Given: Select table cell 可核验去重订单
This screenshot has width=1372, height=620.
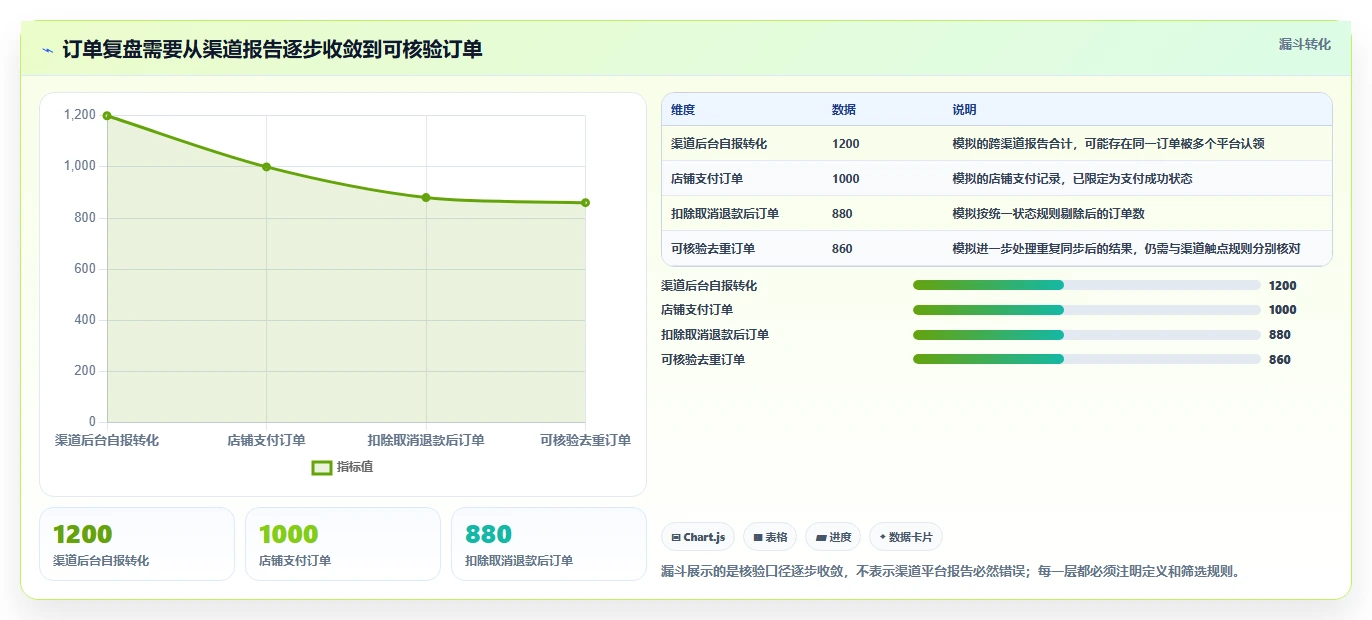Looking at the screenshot, I should click(x=713, y=249).
